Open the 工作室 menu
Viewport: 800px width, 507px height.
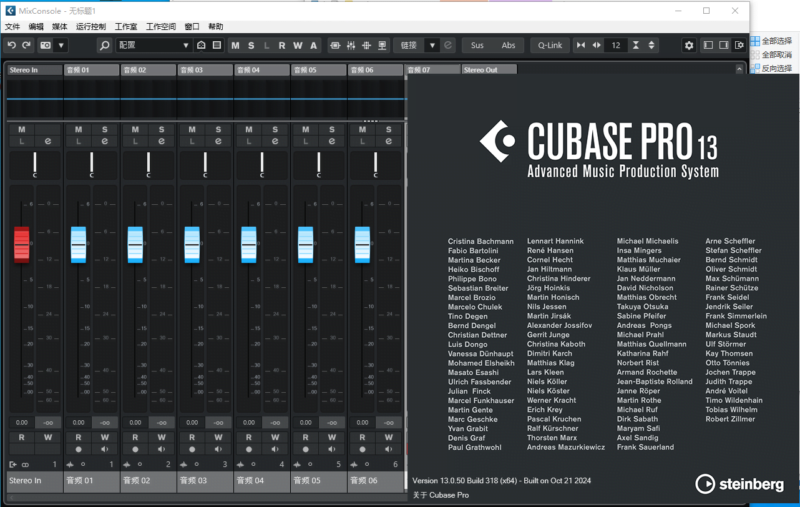tap(126, 27)
